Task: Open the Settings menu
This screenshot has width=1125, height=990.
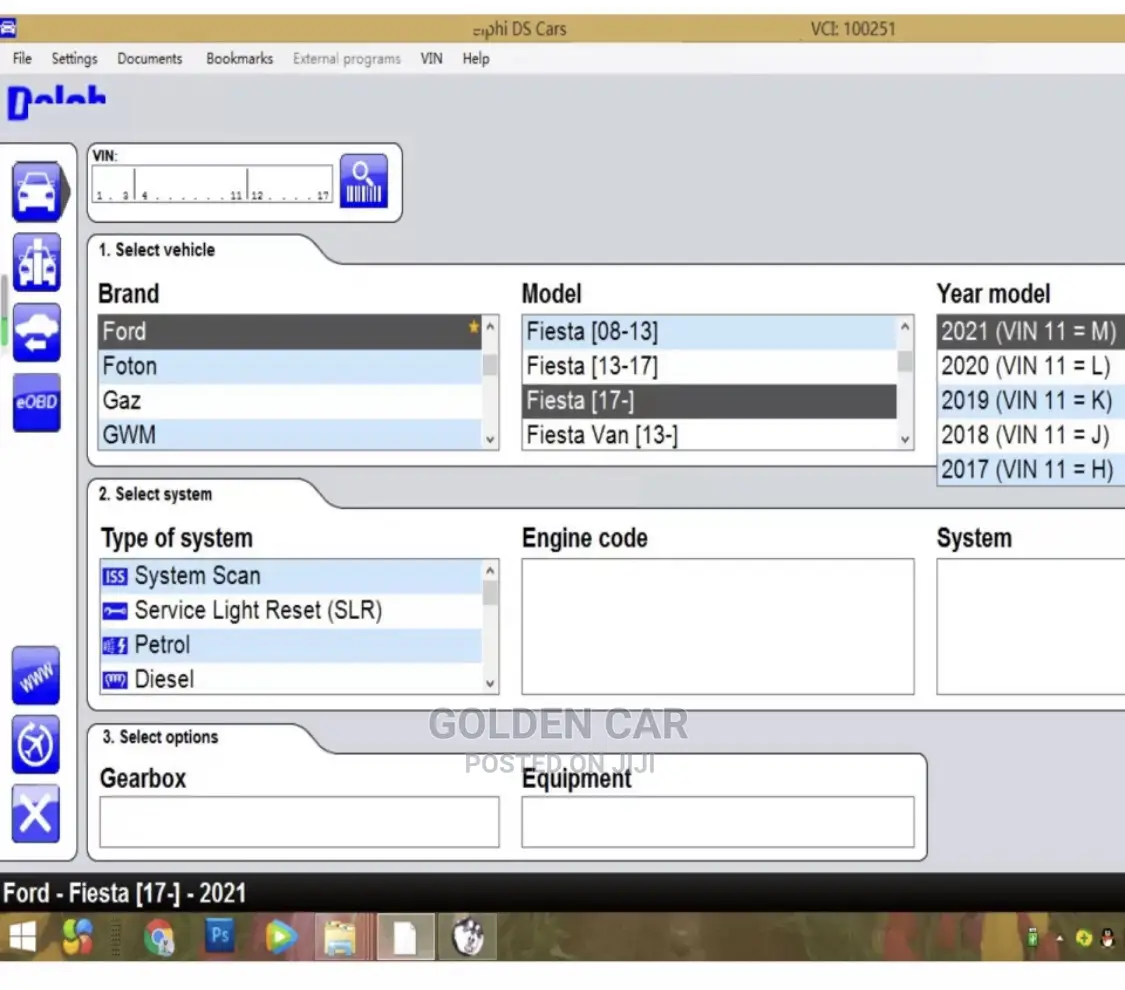Action: [x=74, y=58]
